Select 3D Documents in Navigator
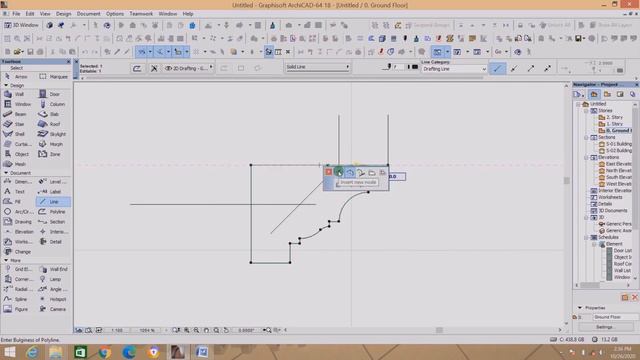The width and height of the screenshot is (640, 360). 609,211
